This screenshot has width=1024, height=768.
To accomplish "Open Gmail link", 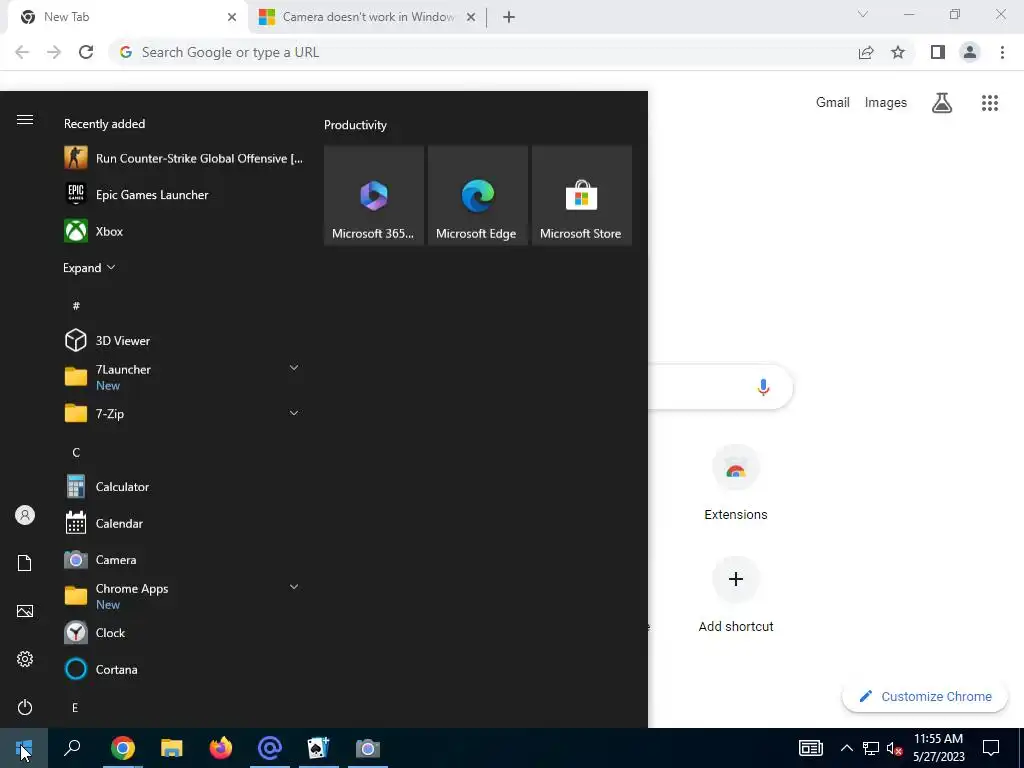I will (833, 103).
